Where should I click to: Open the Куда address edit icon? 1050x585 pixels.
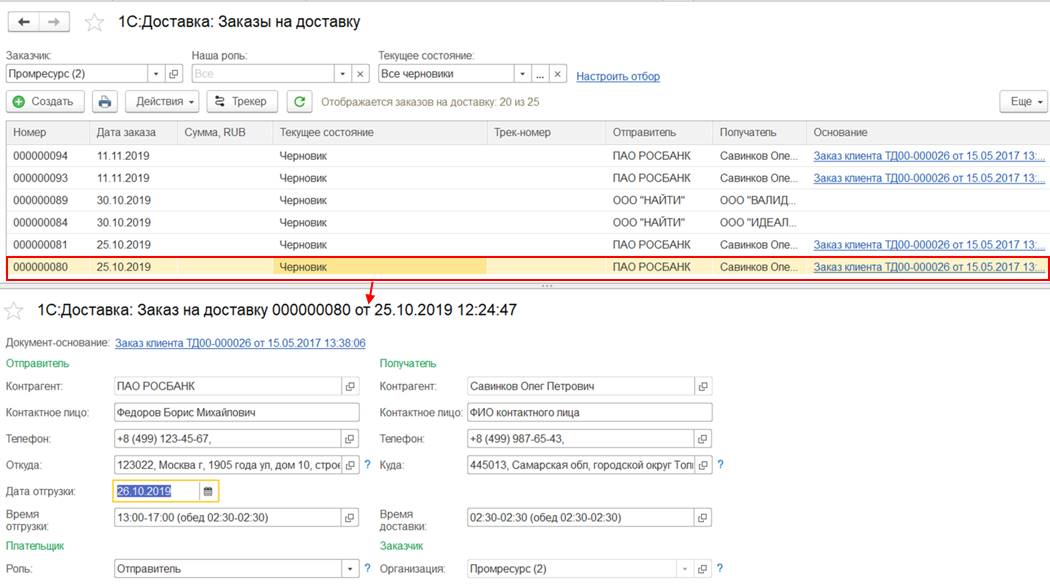coord(703,465)
